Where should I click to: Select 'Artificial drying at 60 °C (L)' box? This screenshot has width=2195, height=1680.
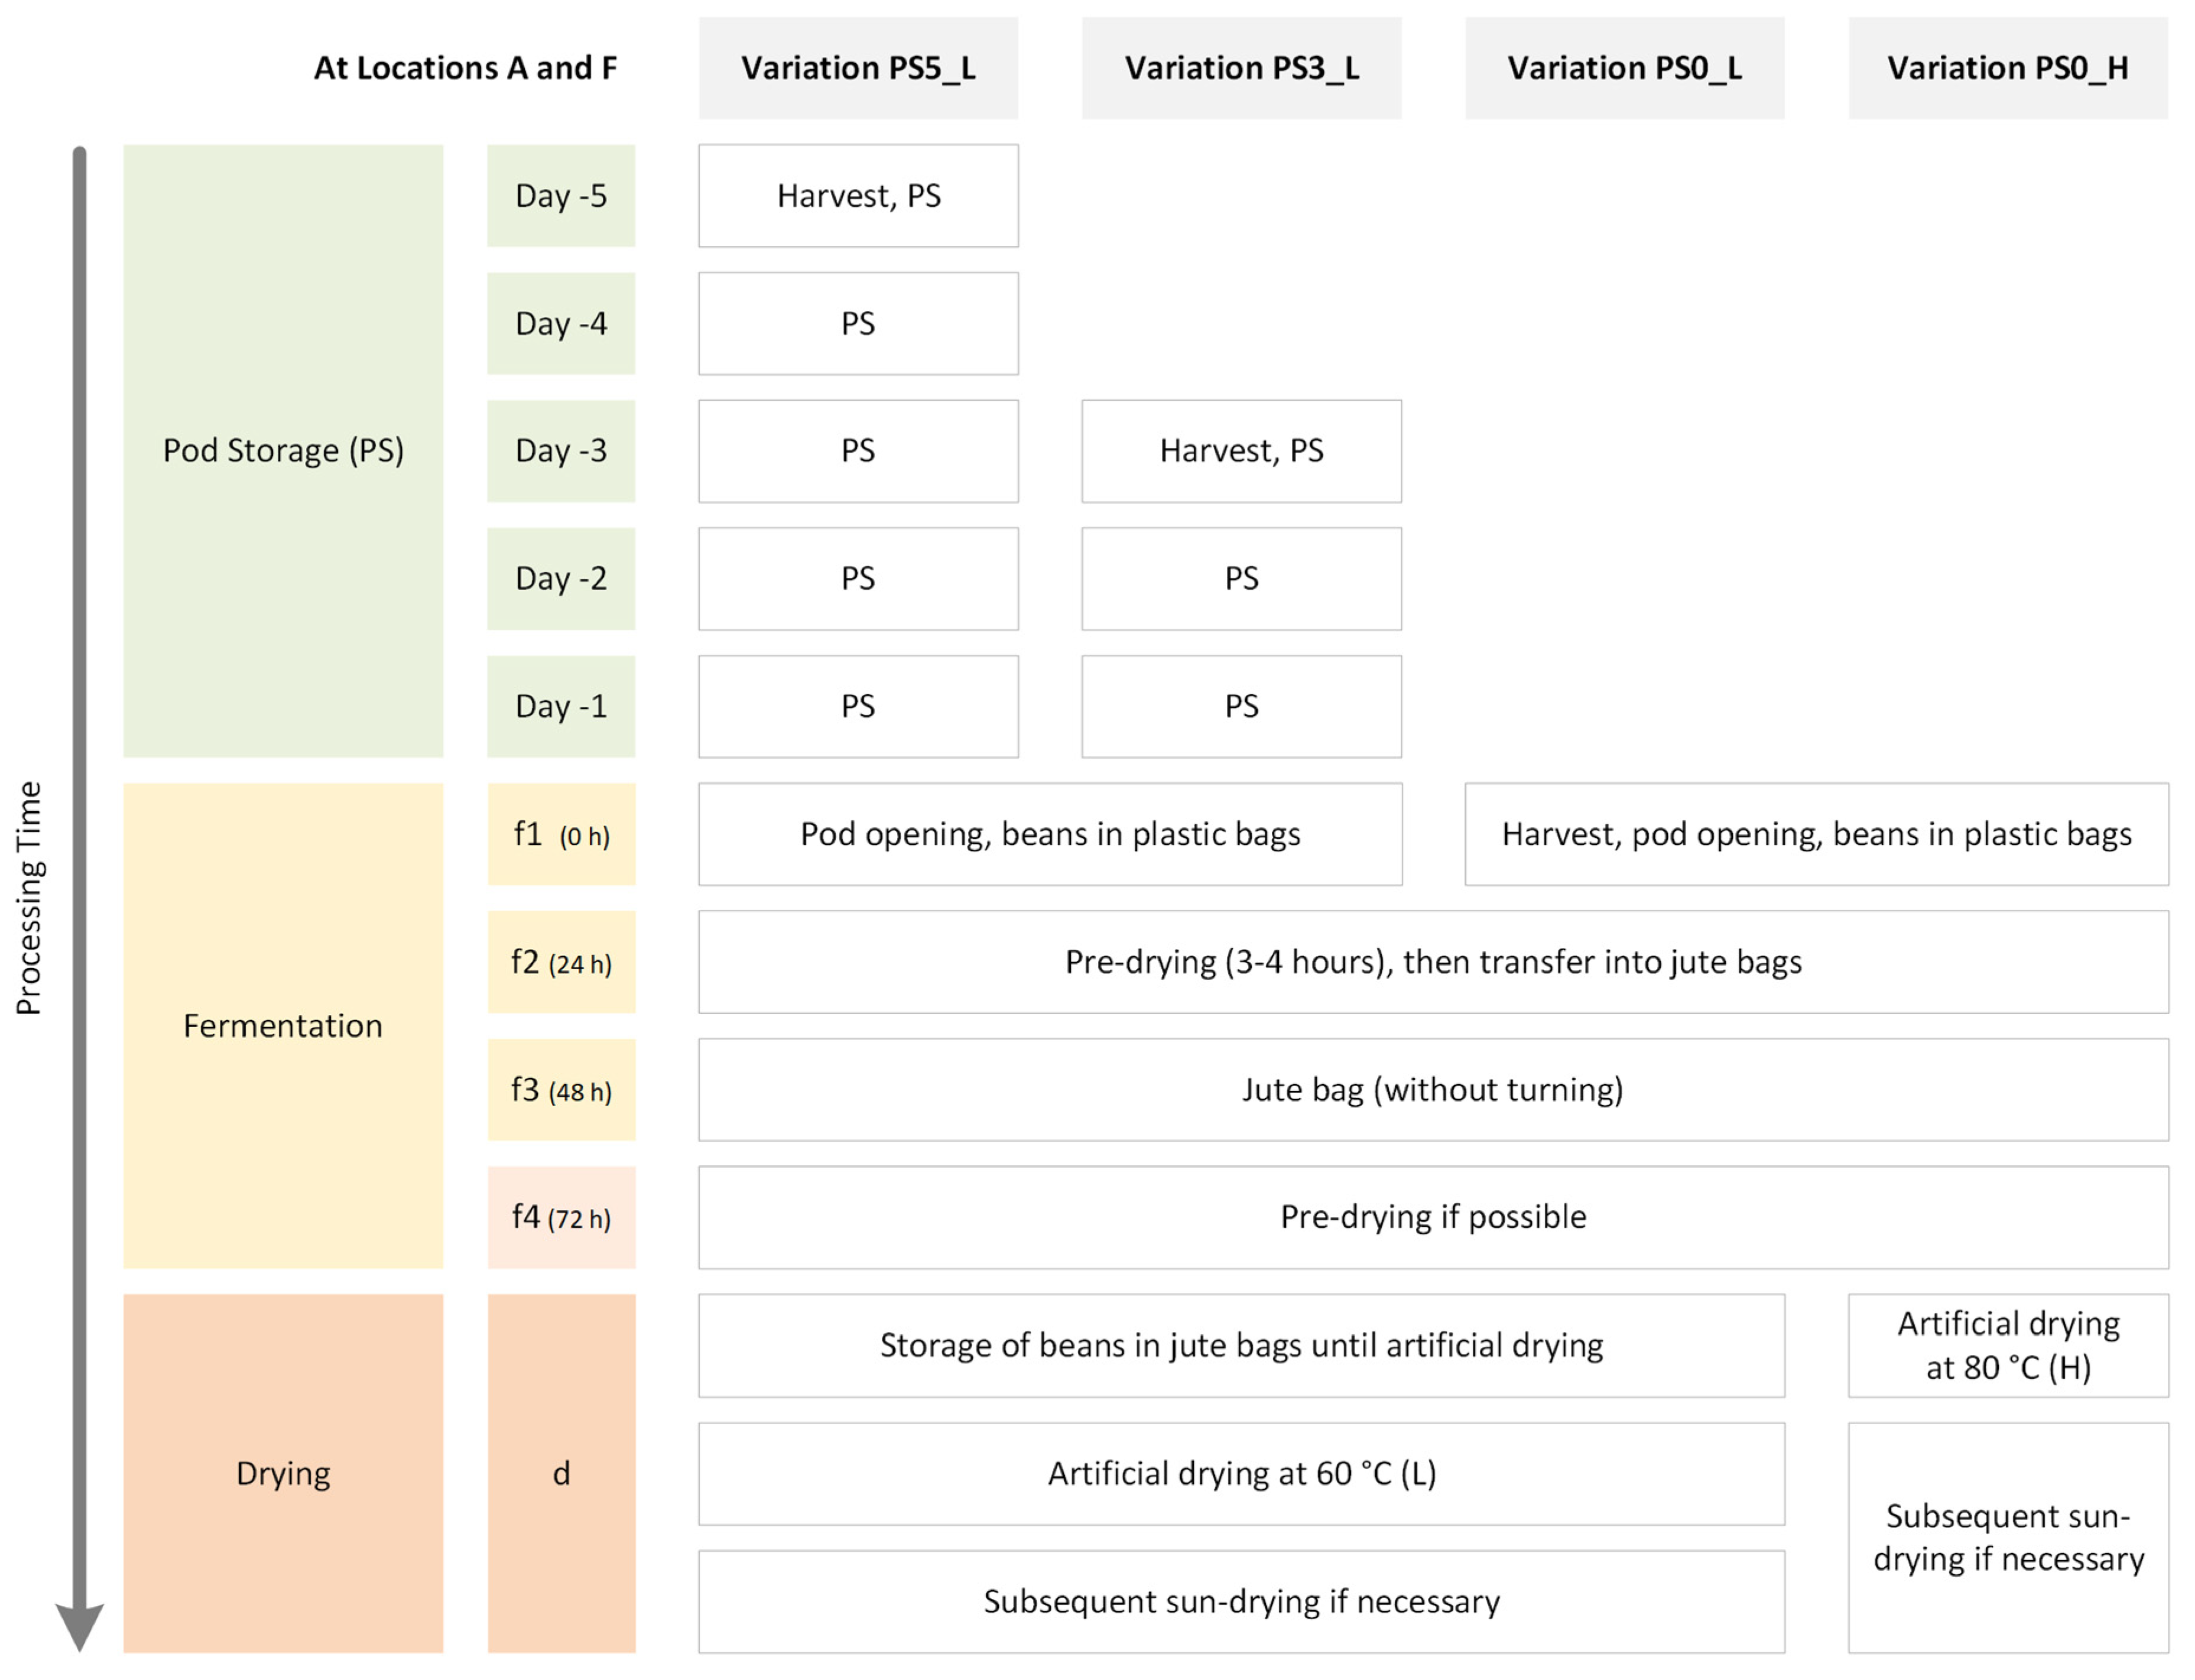pyautogui.click(x=1241, y=1474)
